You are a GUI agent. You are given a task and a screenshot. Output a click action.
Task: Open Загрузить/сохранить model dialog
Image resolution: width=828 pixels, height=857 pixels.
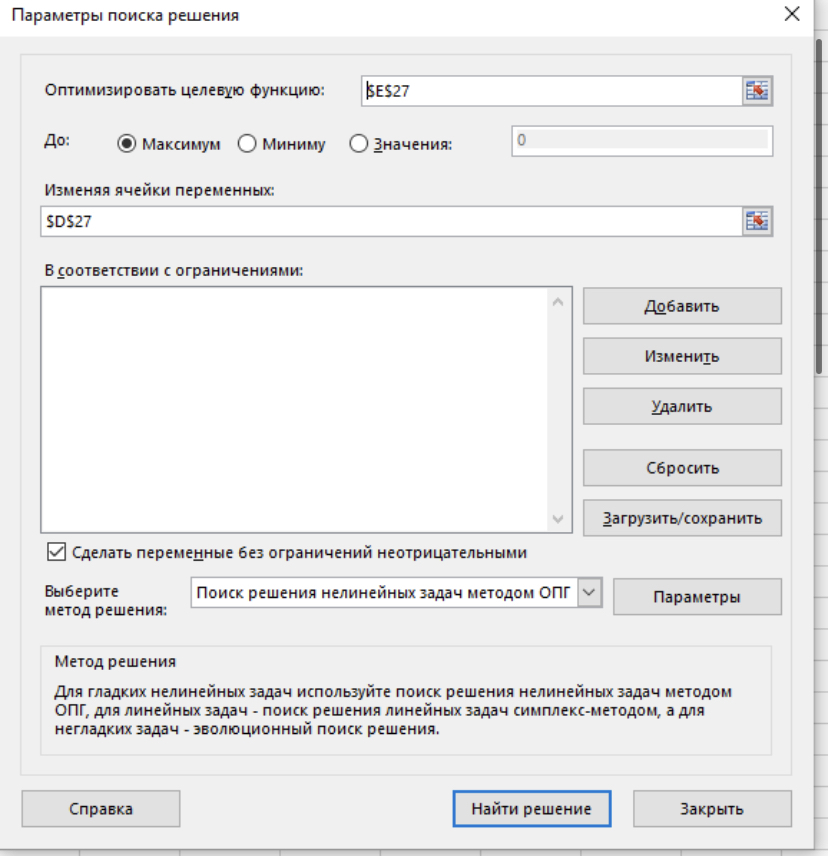682,518
